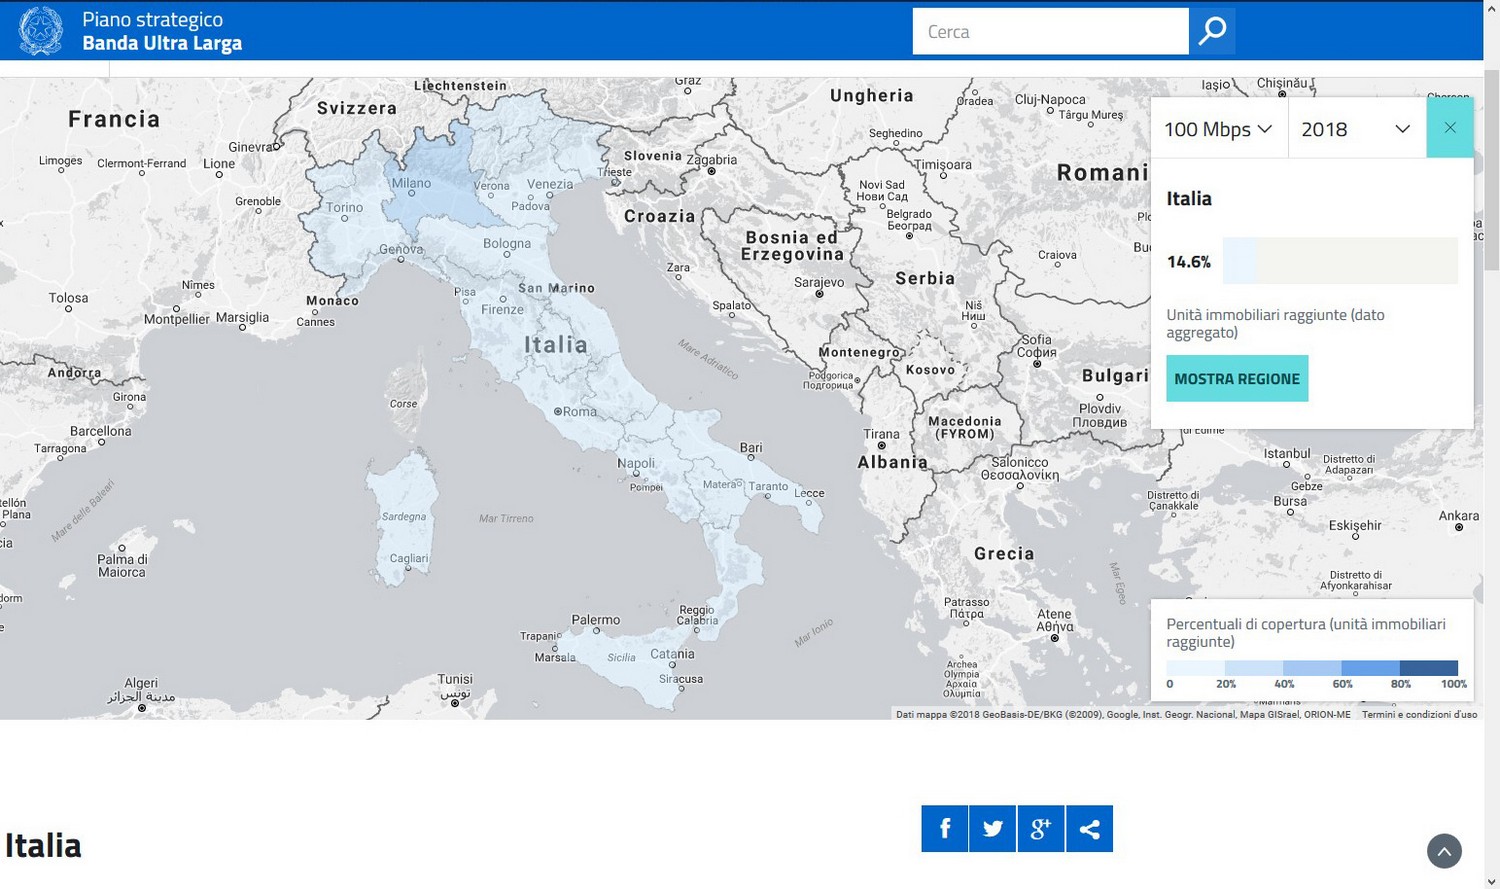Open the 100 Mbps speed dropdown

coord(1218,129)
